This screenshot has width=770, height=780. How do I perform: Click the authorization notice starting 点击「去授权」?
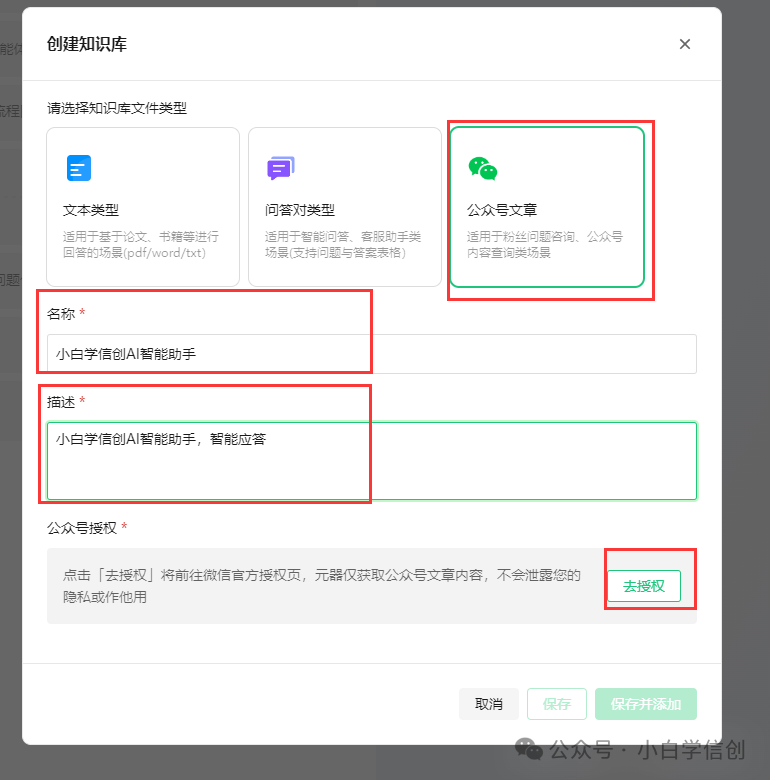click(322, 586)
